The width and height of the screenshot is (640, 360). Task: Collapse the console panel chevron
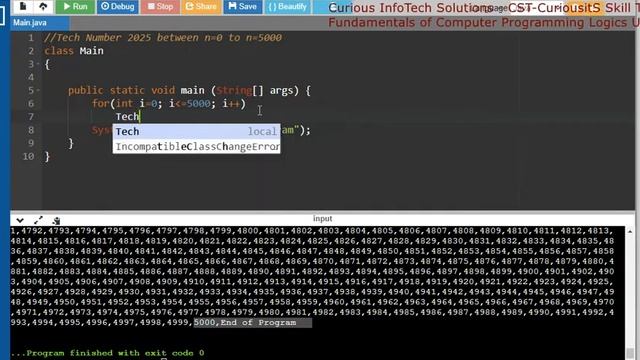click(x=20, y=220)
